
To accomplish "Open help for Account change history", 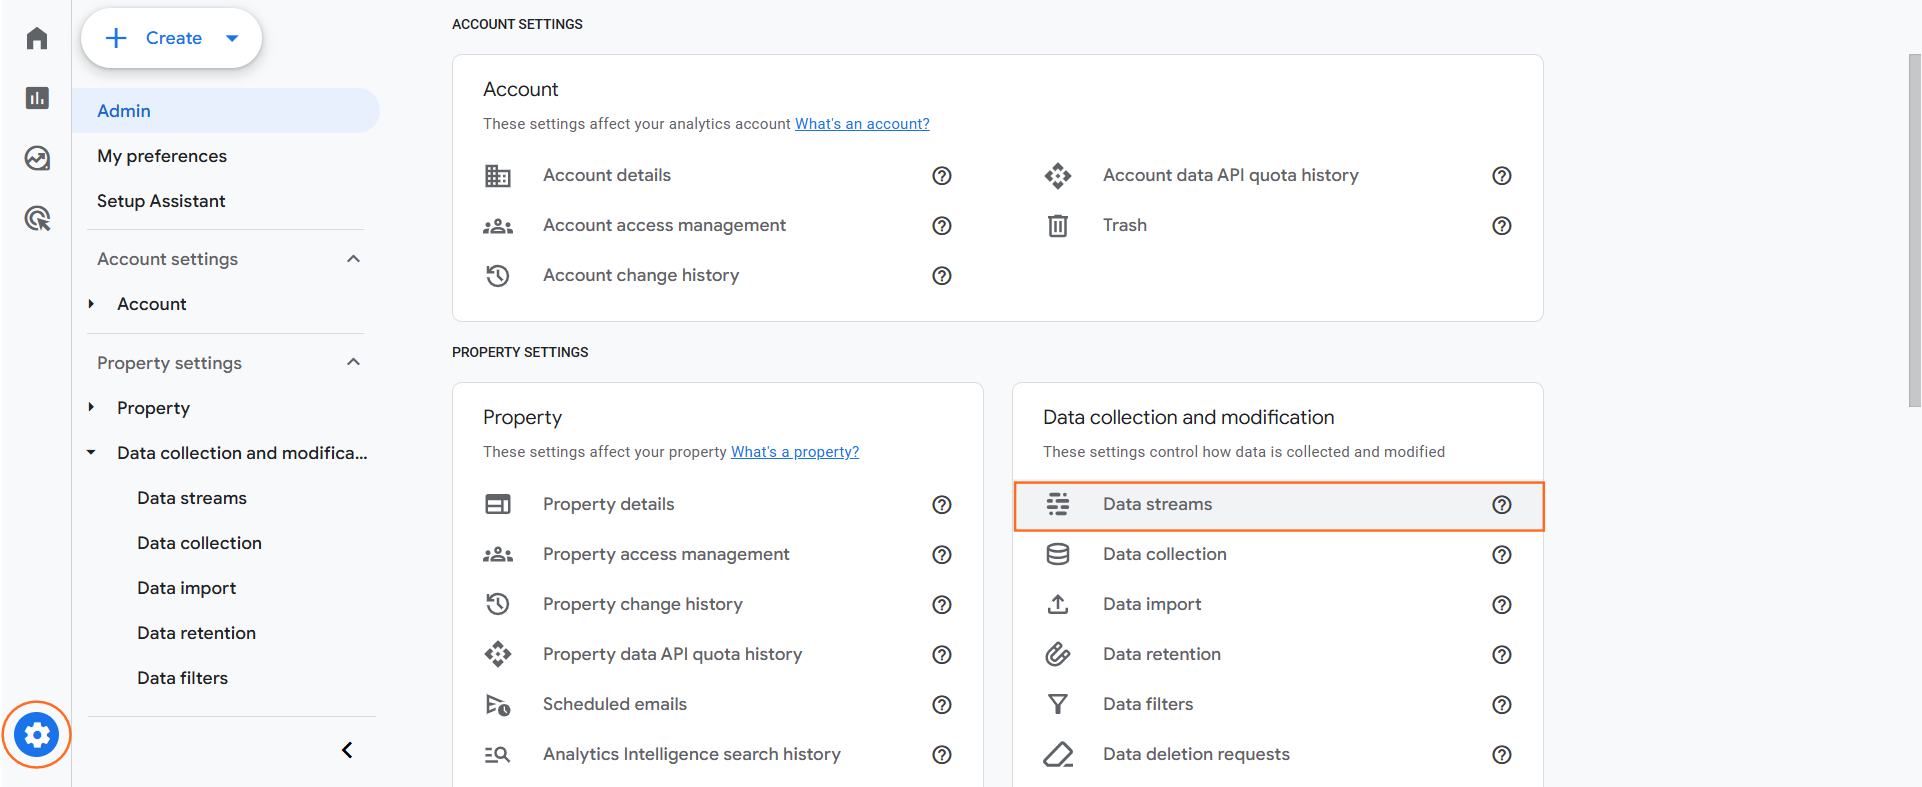I will pos(942,276).
